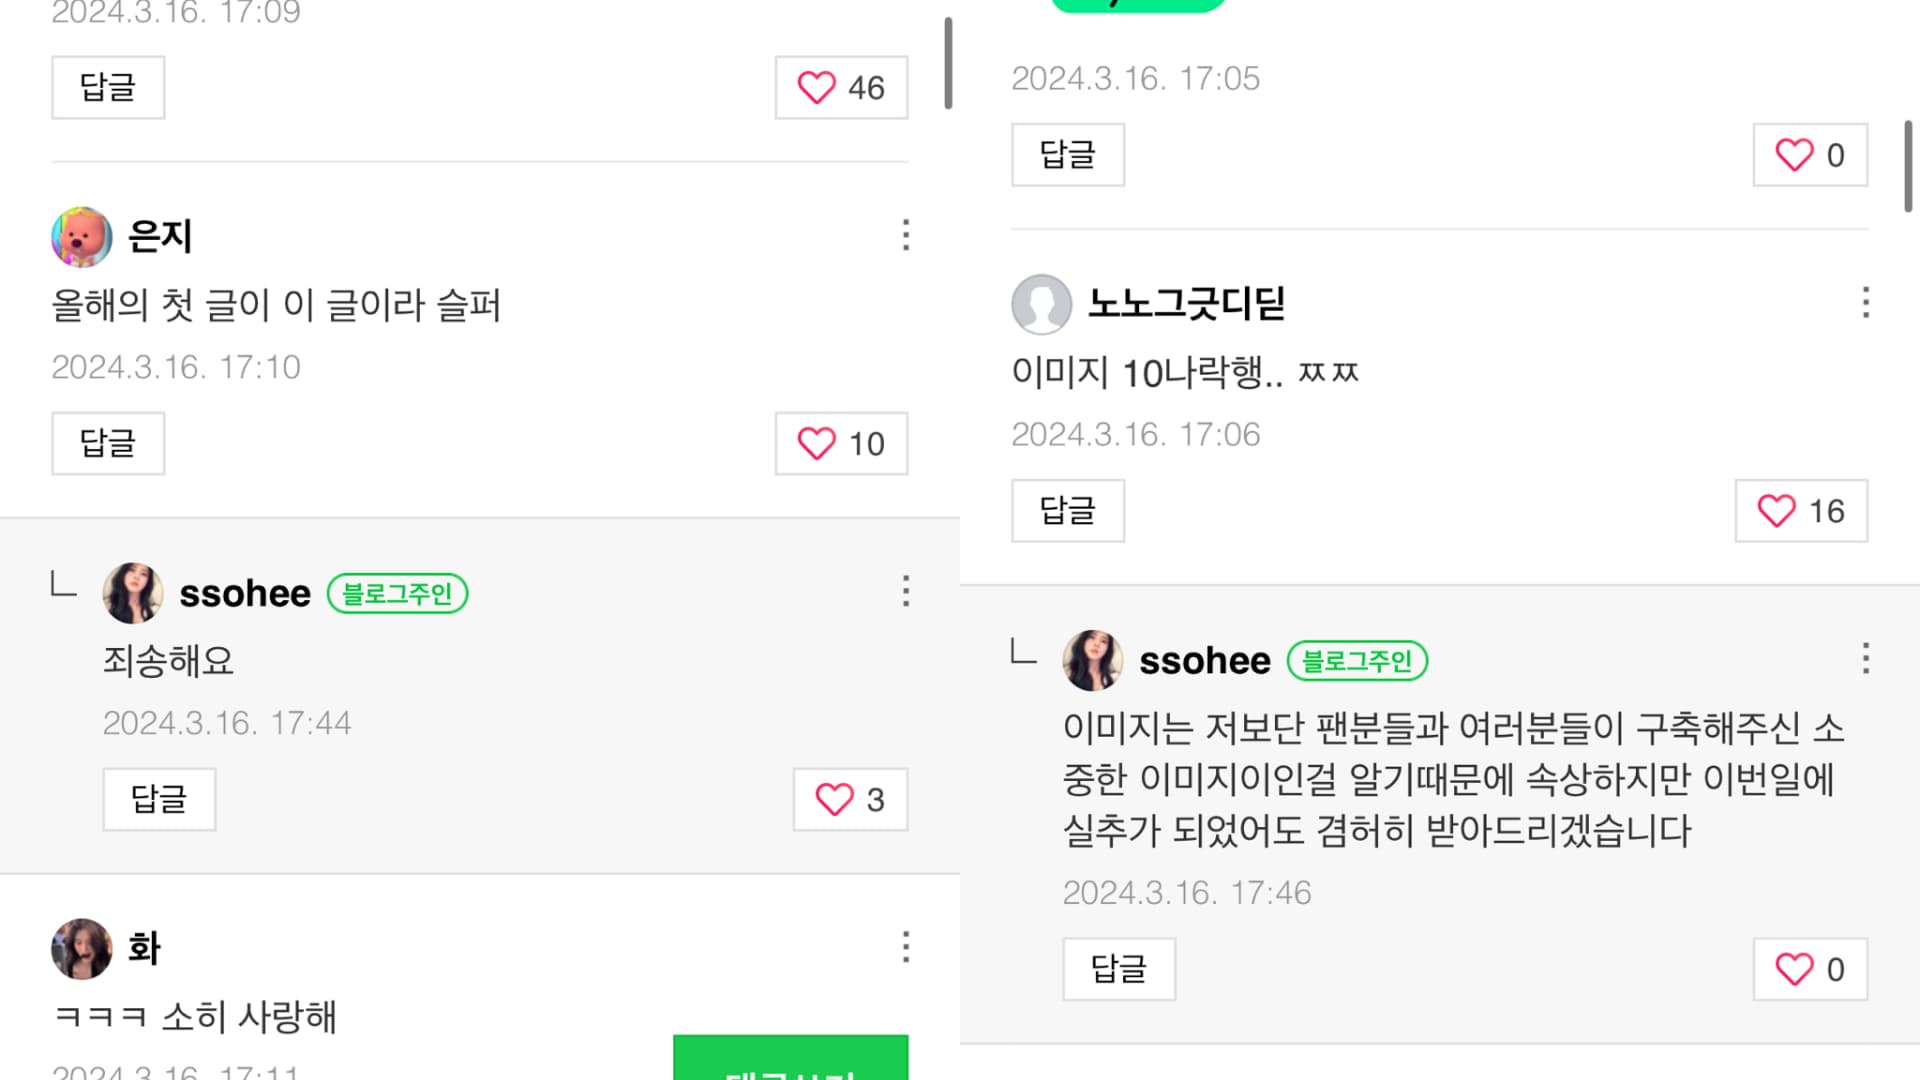Toggle the heart on 은지's comment with 10 likes
This screenshot has width=1920, height=1080.
(x=841, y=444)
